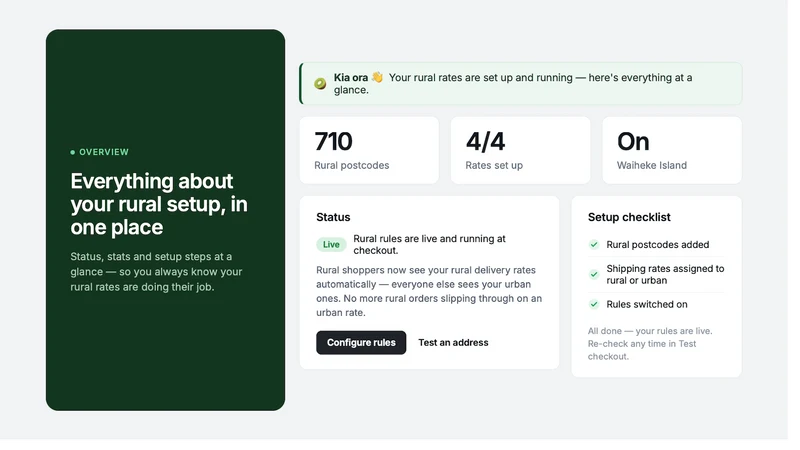Click the Setup checklist heading
Screen dimensions: 800x450
pos(629,217)
